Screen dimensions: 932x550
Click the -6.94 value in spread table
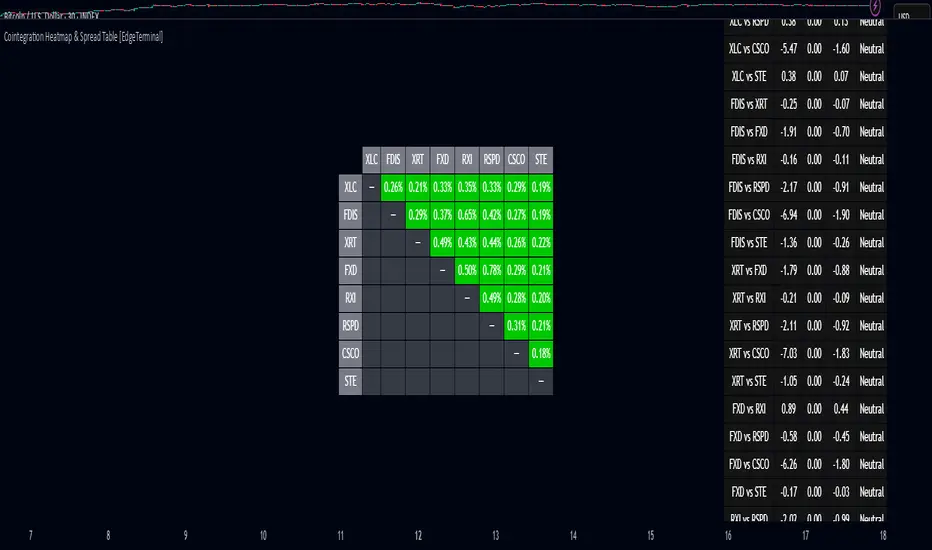pos(789,214)
